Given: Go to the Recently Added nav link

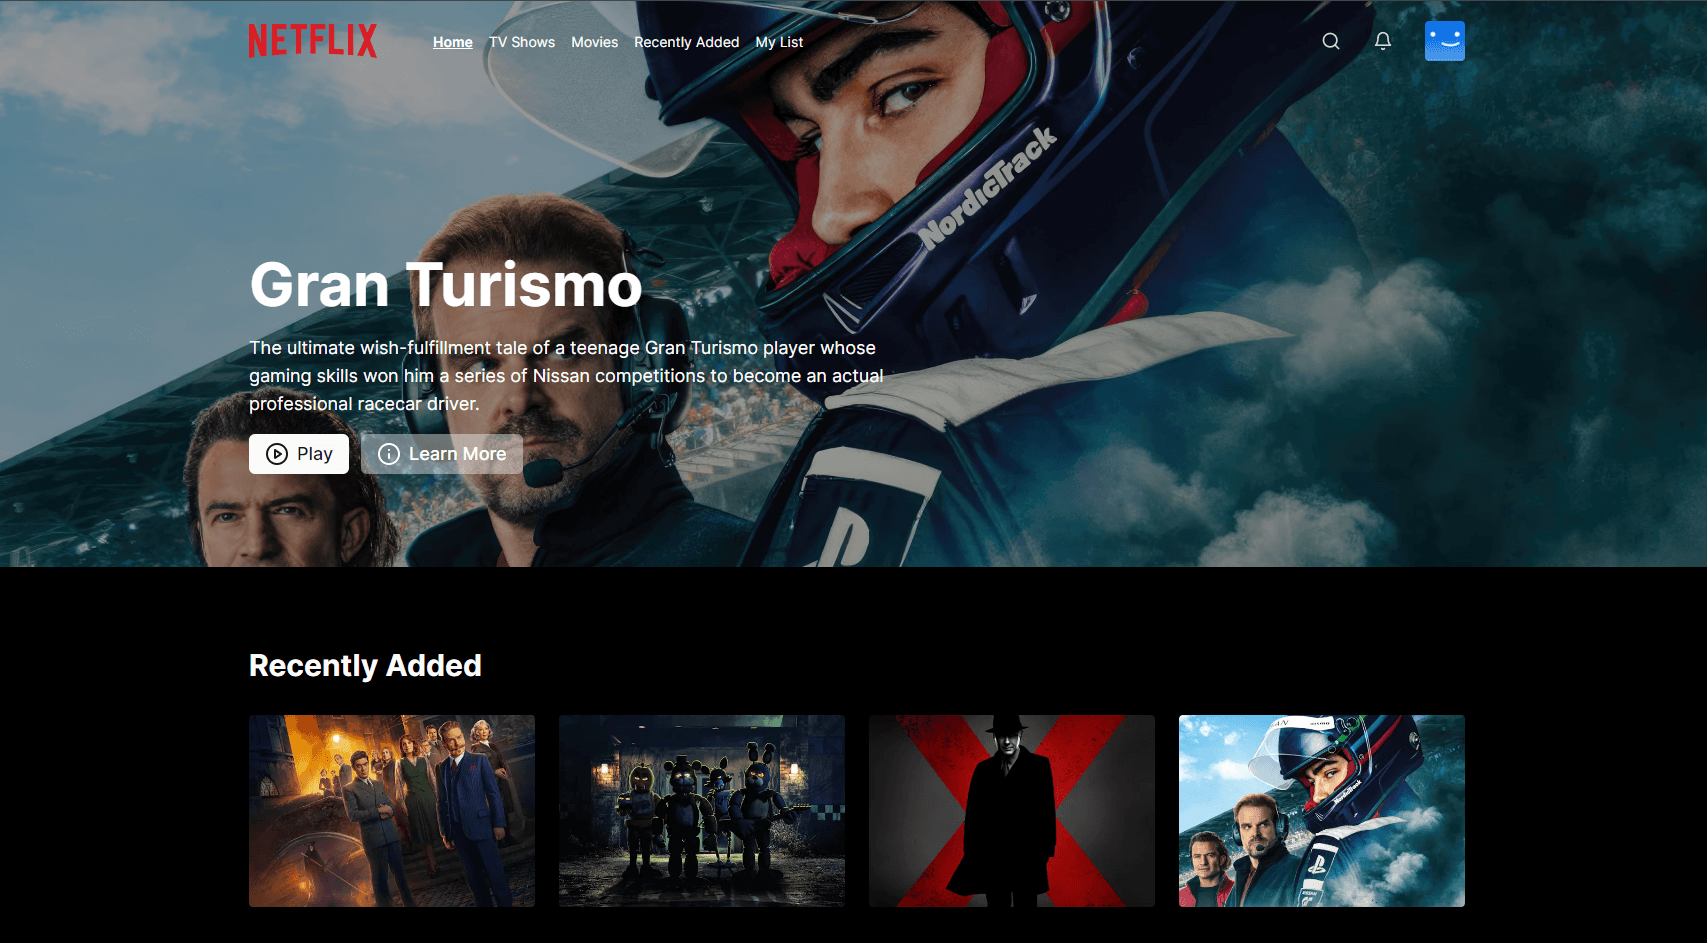Looking at the screenshot, I should [687, 42].
